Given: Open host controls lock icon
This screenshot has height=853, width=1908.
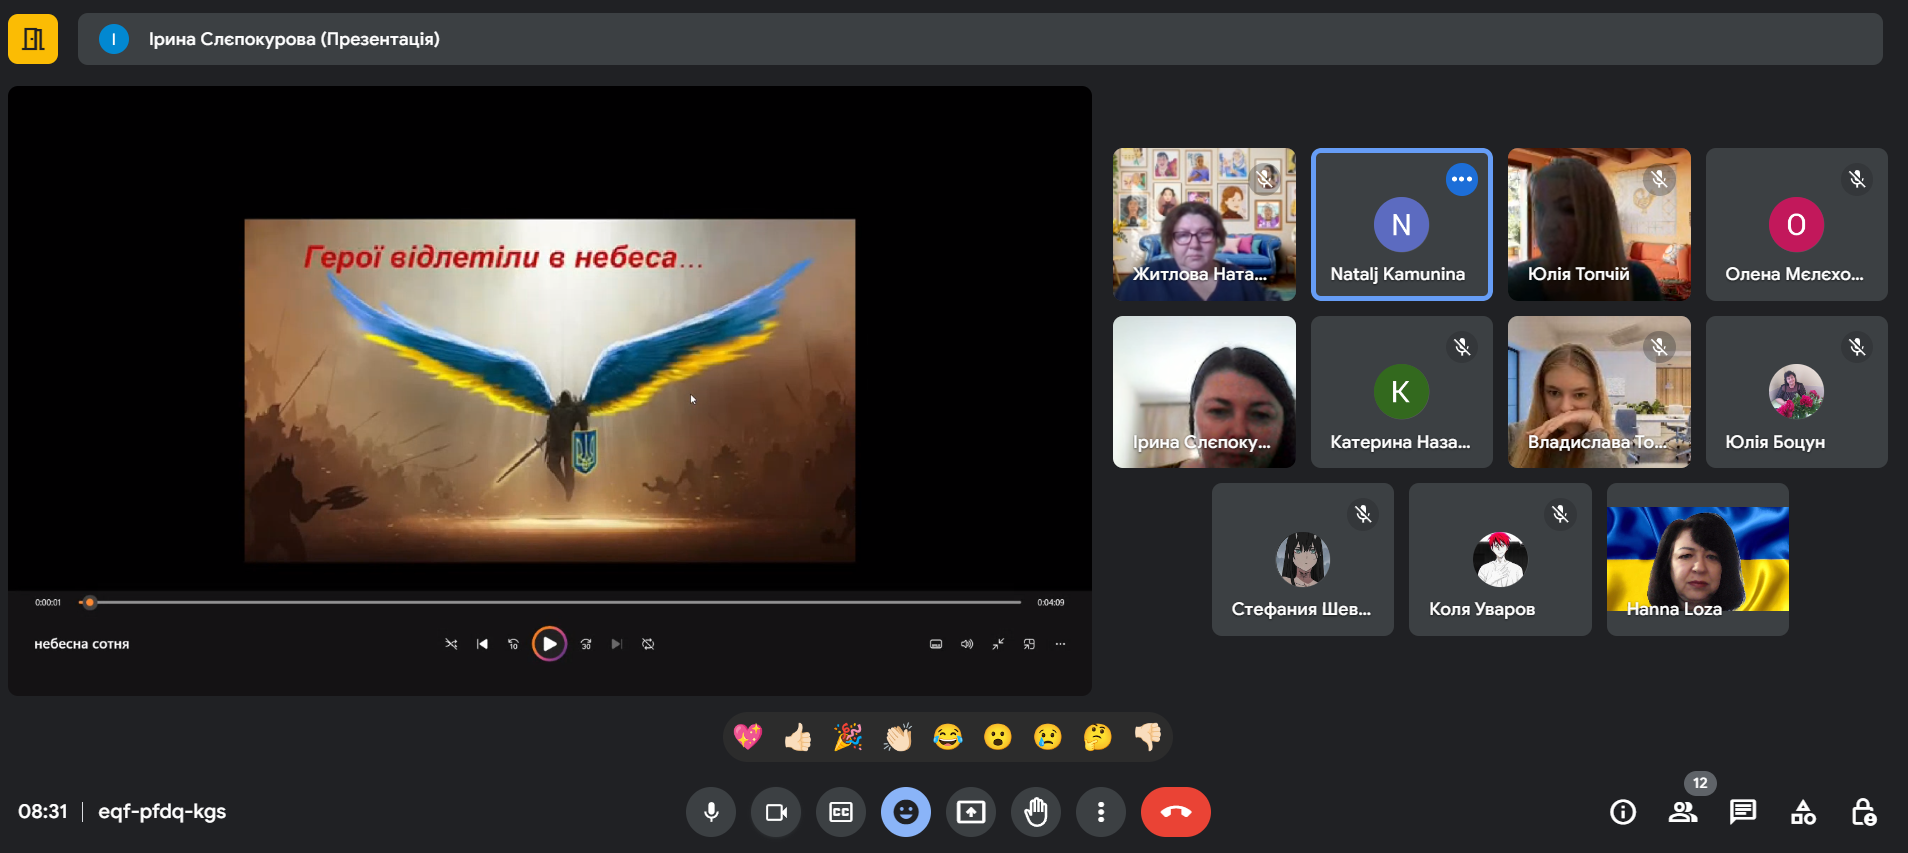Looking at the screenshot, I should (1863, 812).
